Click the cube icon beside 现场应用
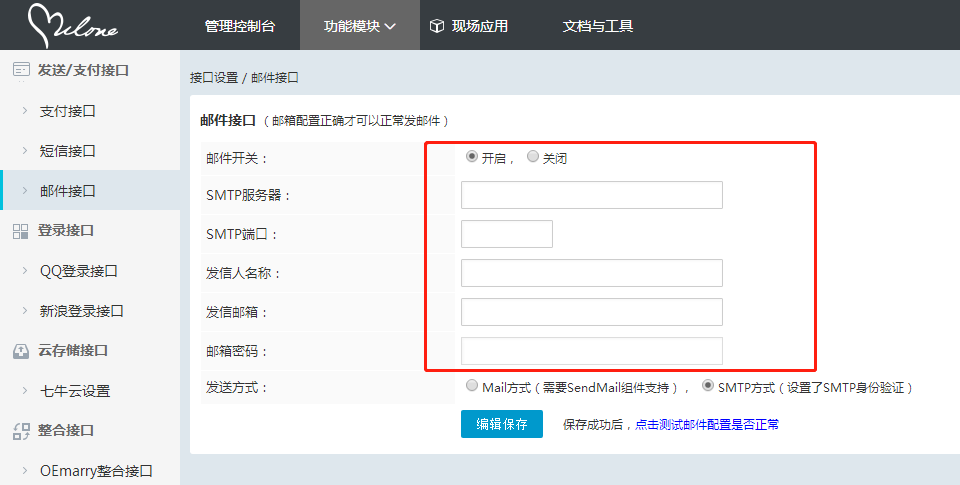The image size is (960, 485). [437, 26]
